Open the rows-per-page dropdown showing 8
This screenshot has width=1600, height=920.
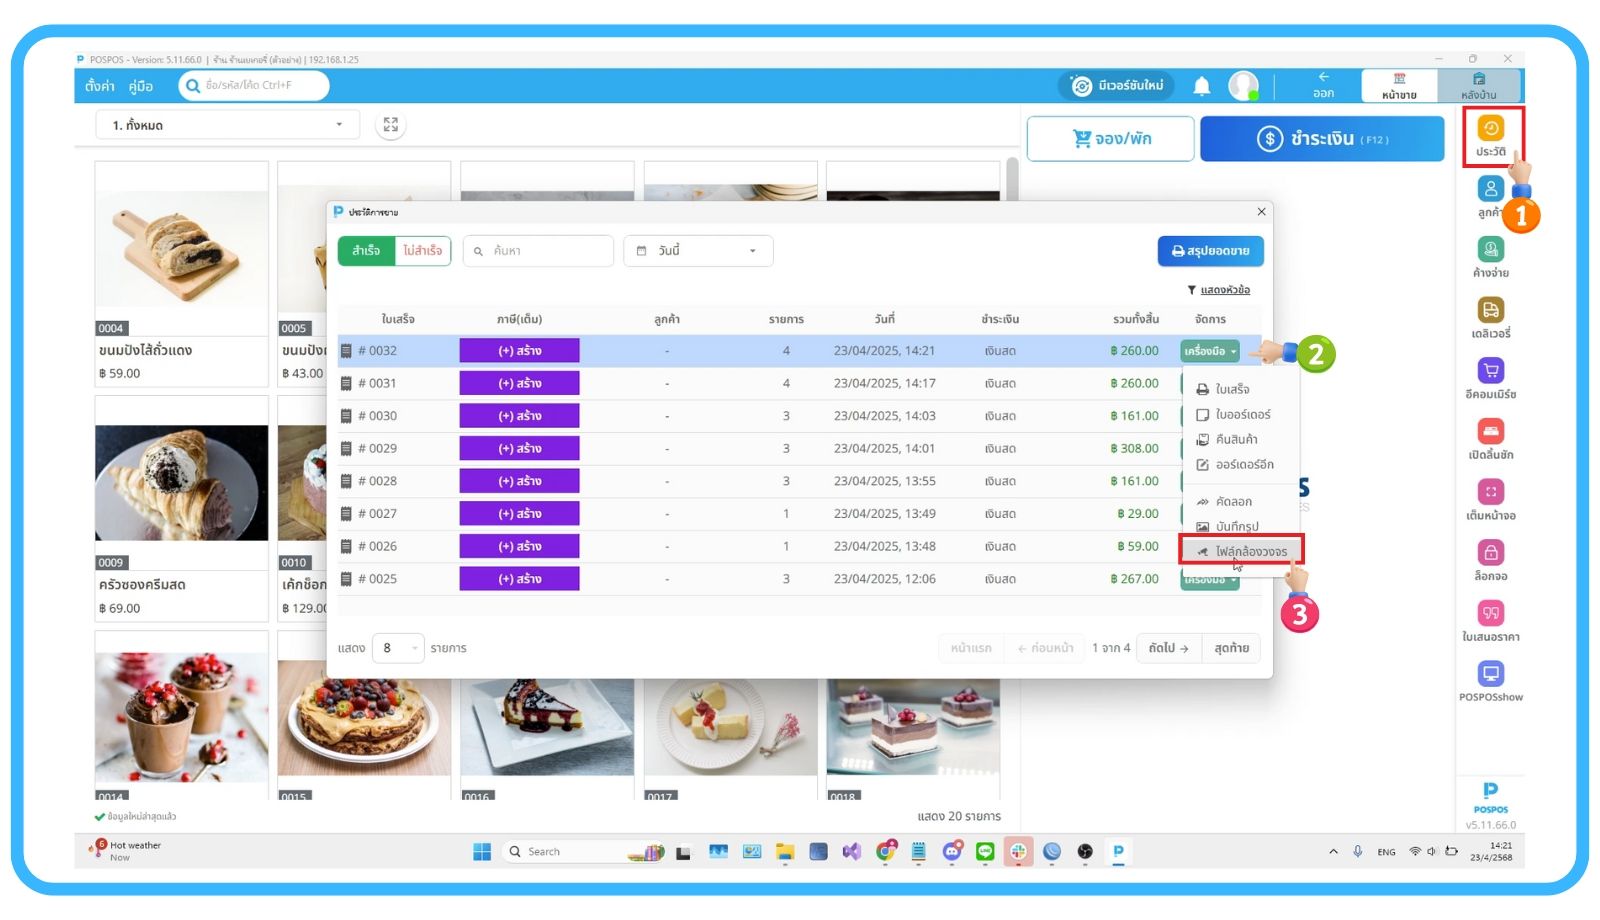tap(398, 648)
